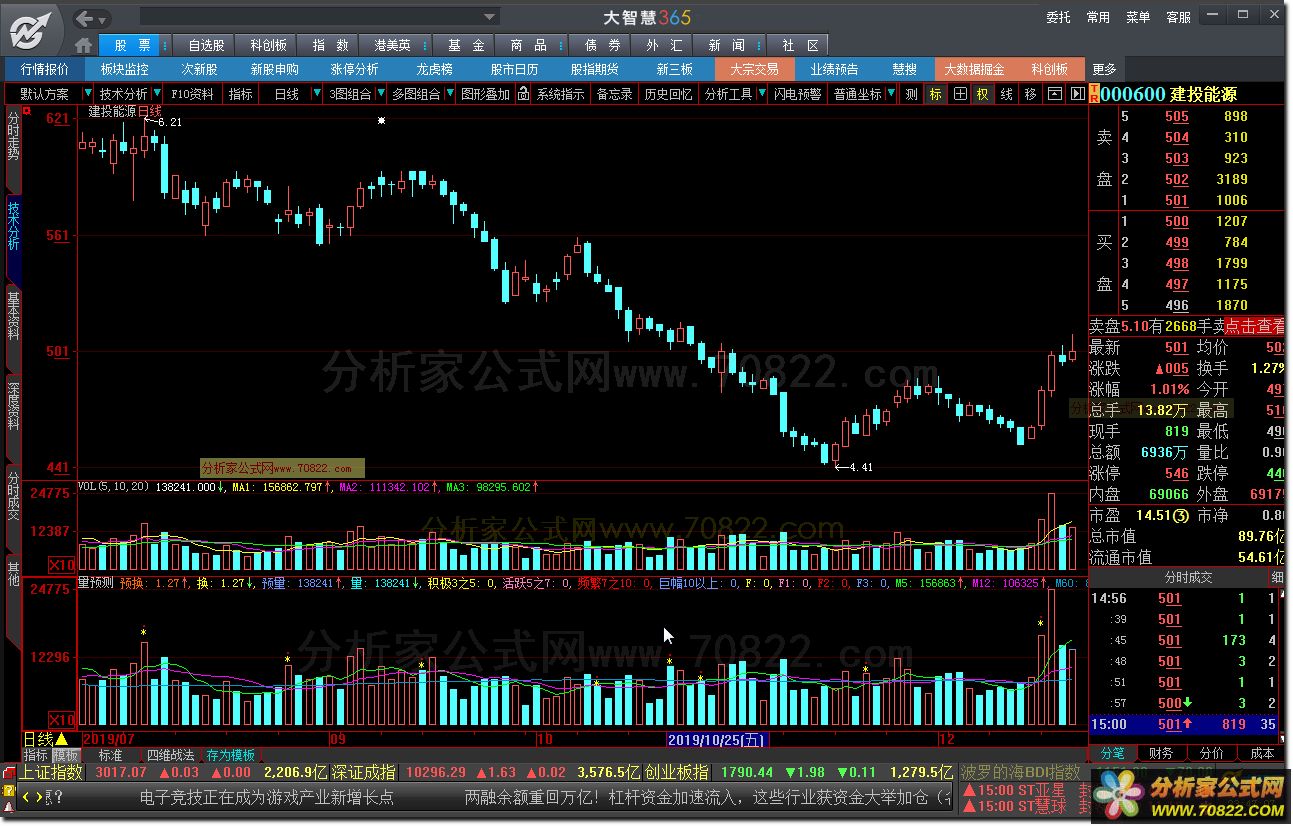
Task: Click the 历史回忆 button
Action: pyautogui.click(x=668, y=94)
